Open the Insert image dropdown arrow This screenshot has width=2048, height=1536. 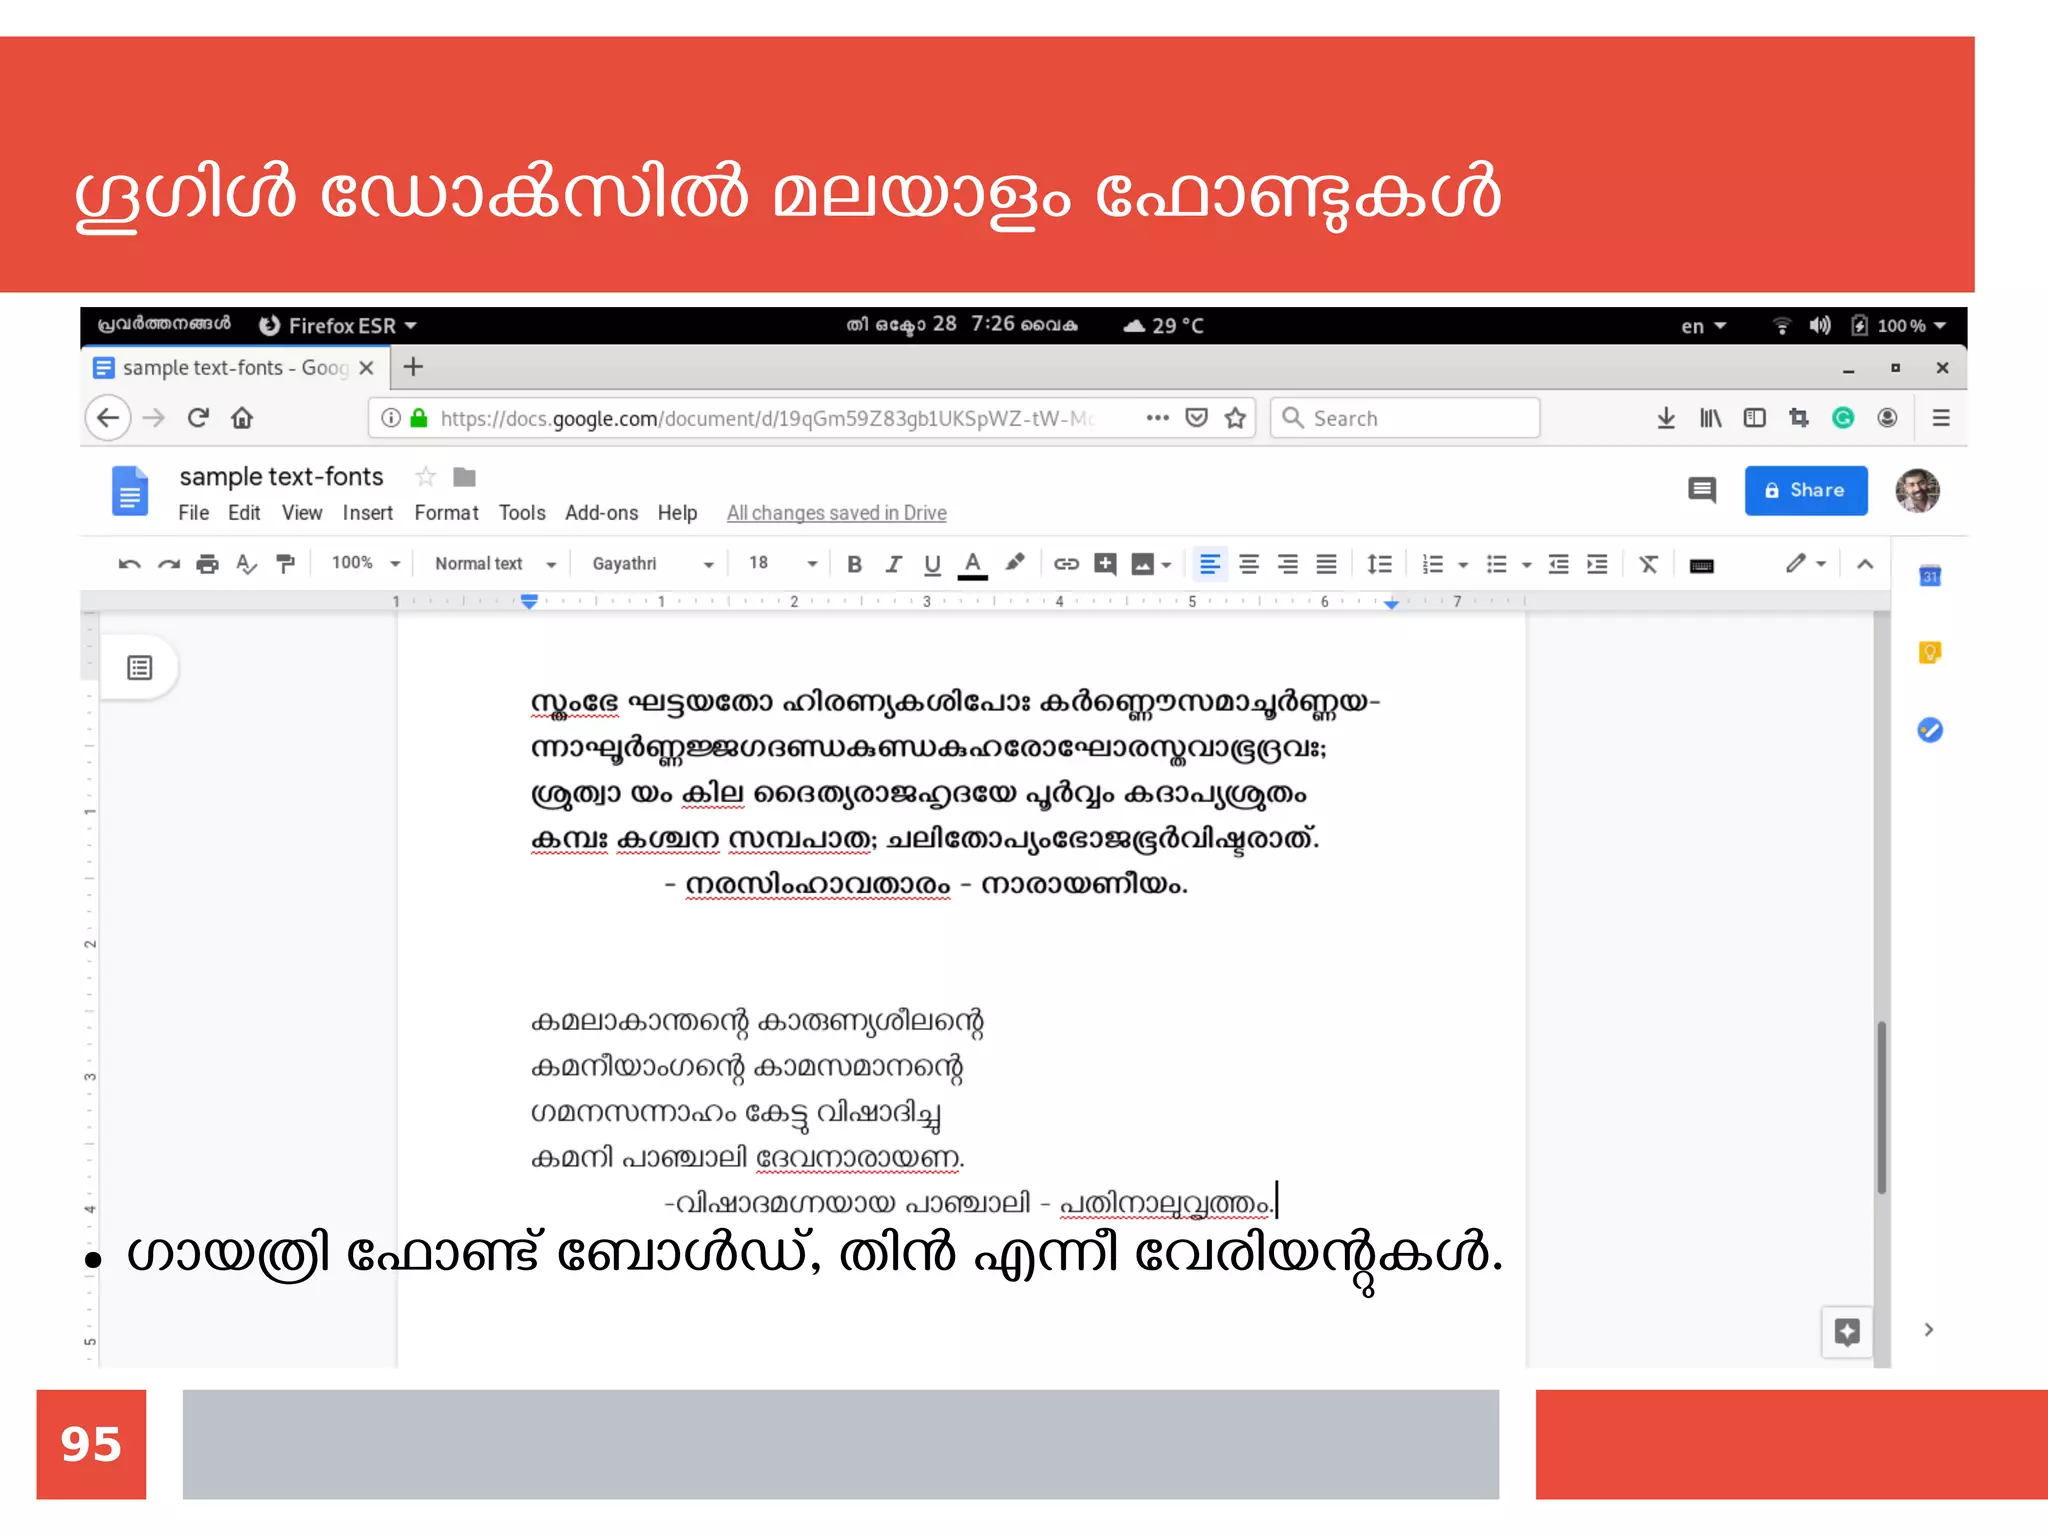click(x=1166, y=565)
